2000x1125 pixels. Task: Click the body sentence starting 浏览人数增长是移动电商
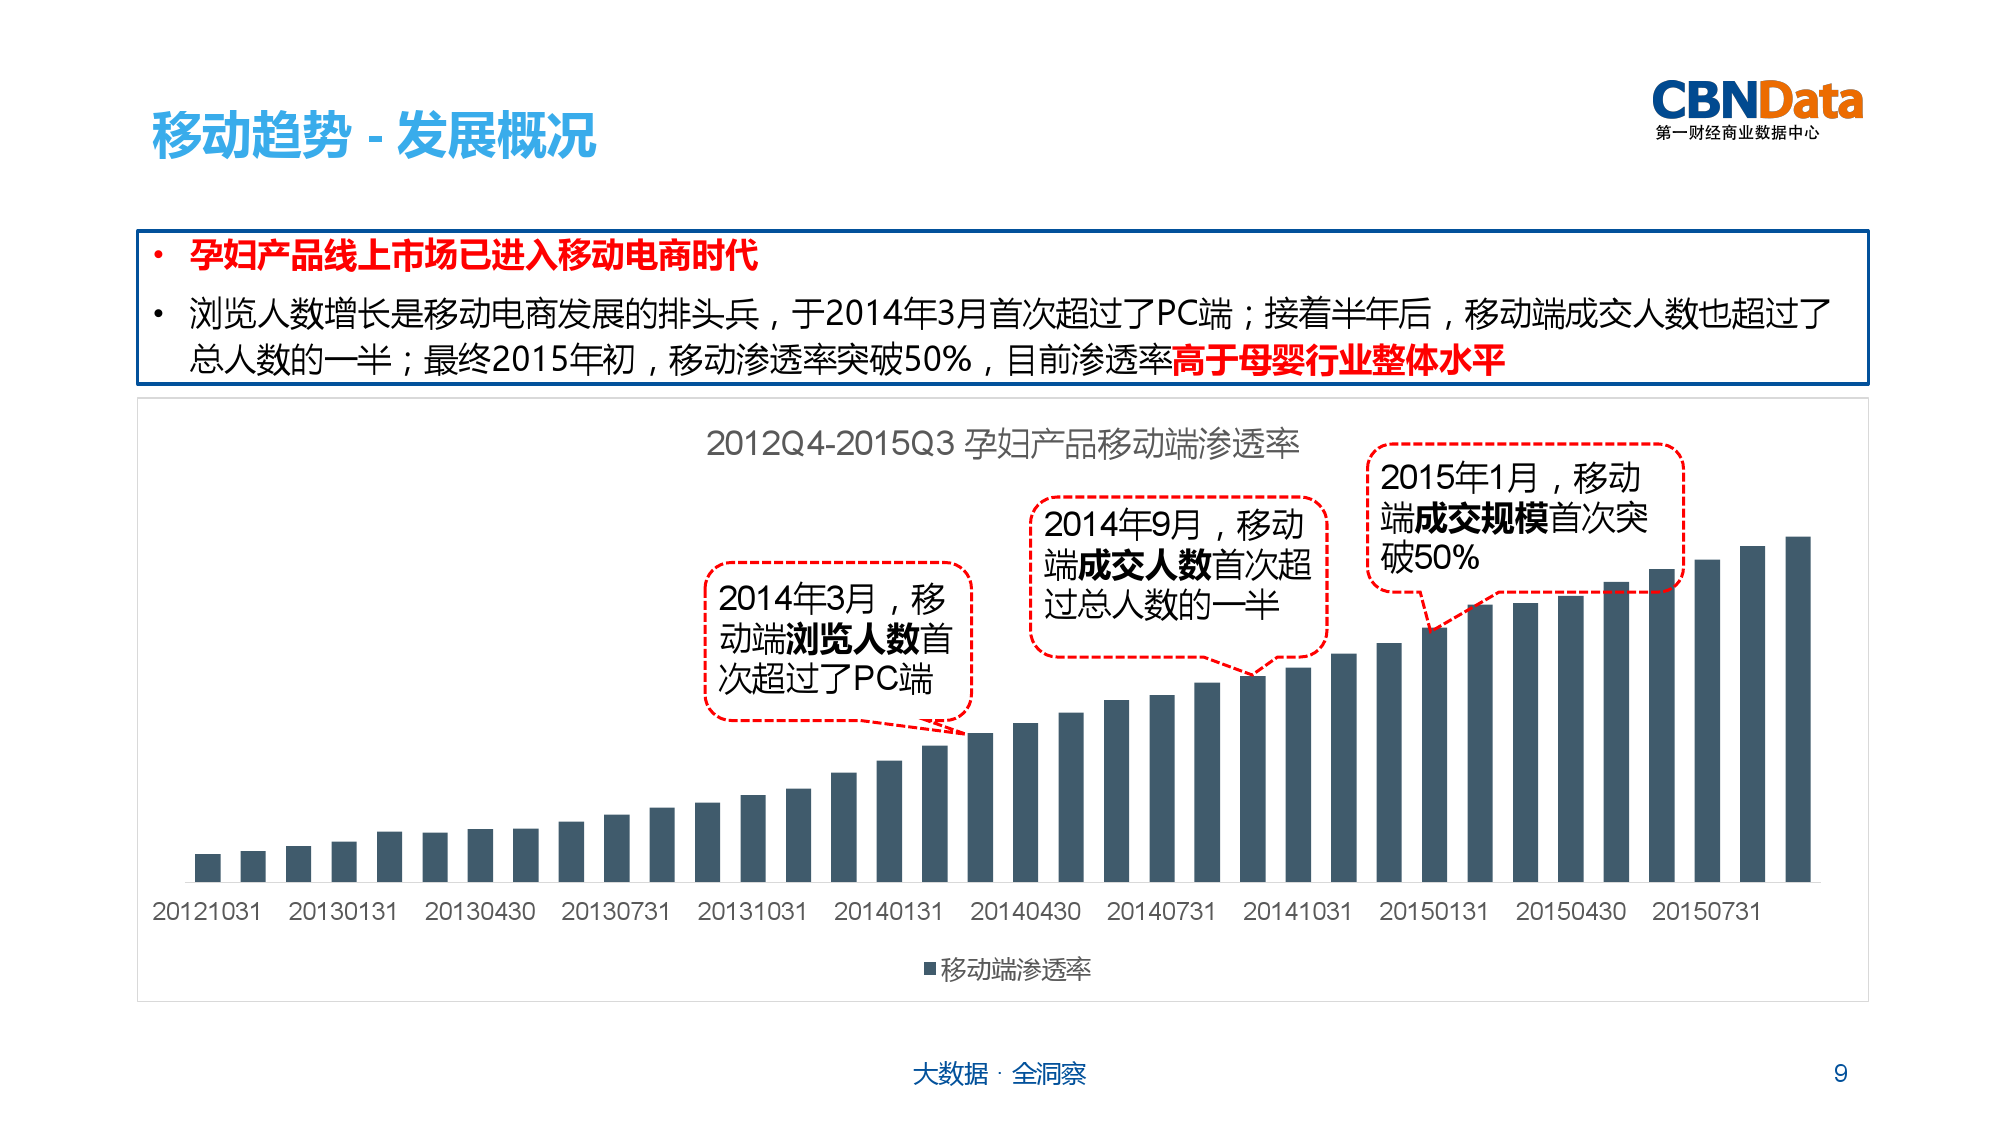tap(1010, 336)
